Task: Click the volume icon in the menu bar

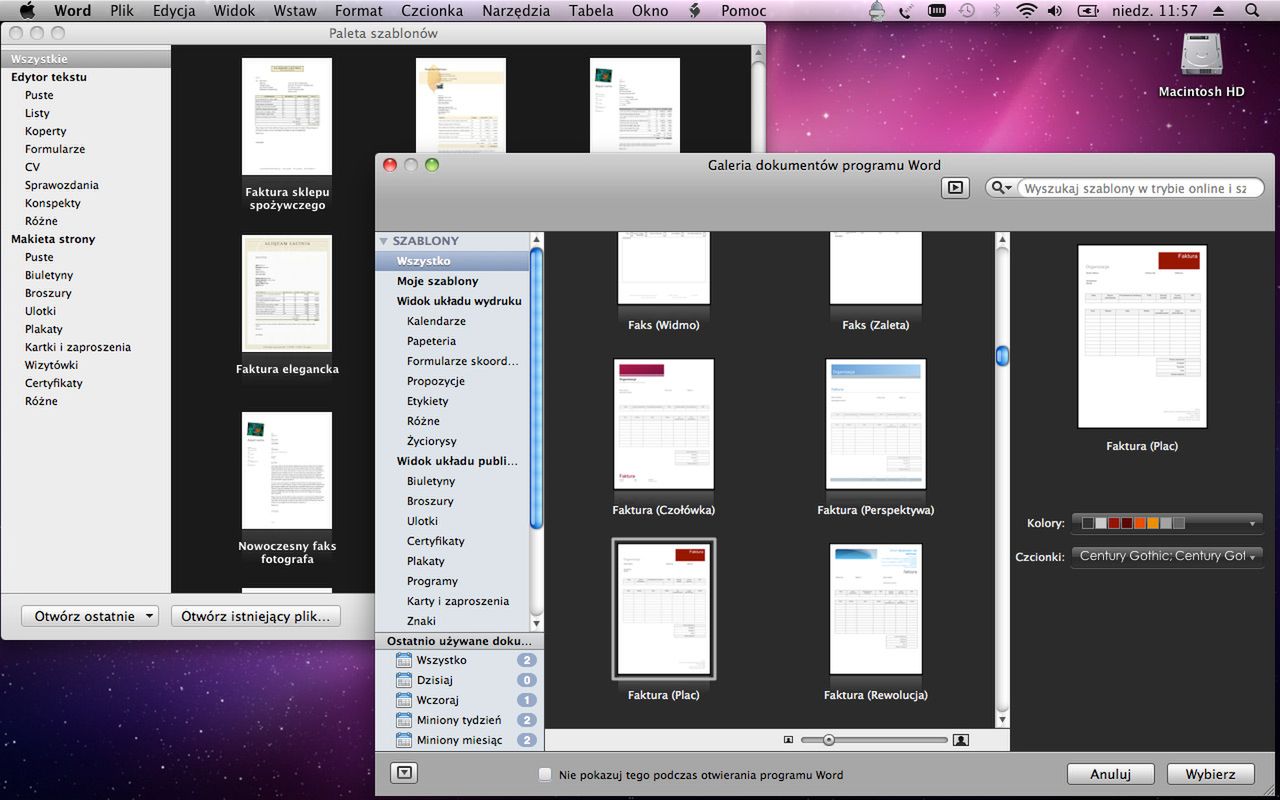Action: [1054, 10]
